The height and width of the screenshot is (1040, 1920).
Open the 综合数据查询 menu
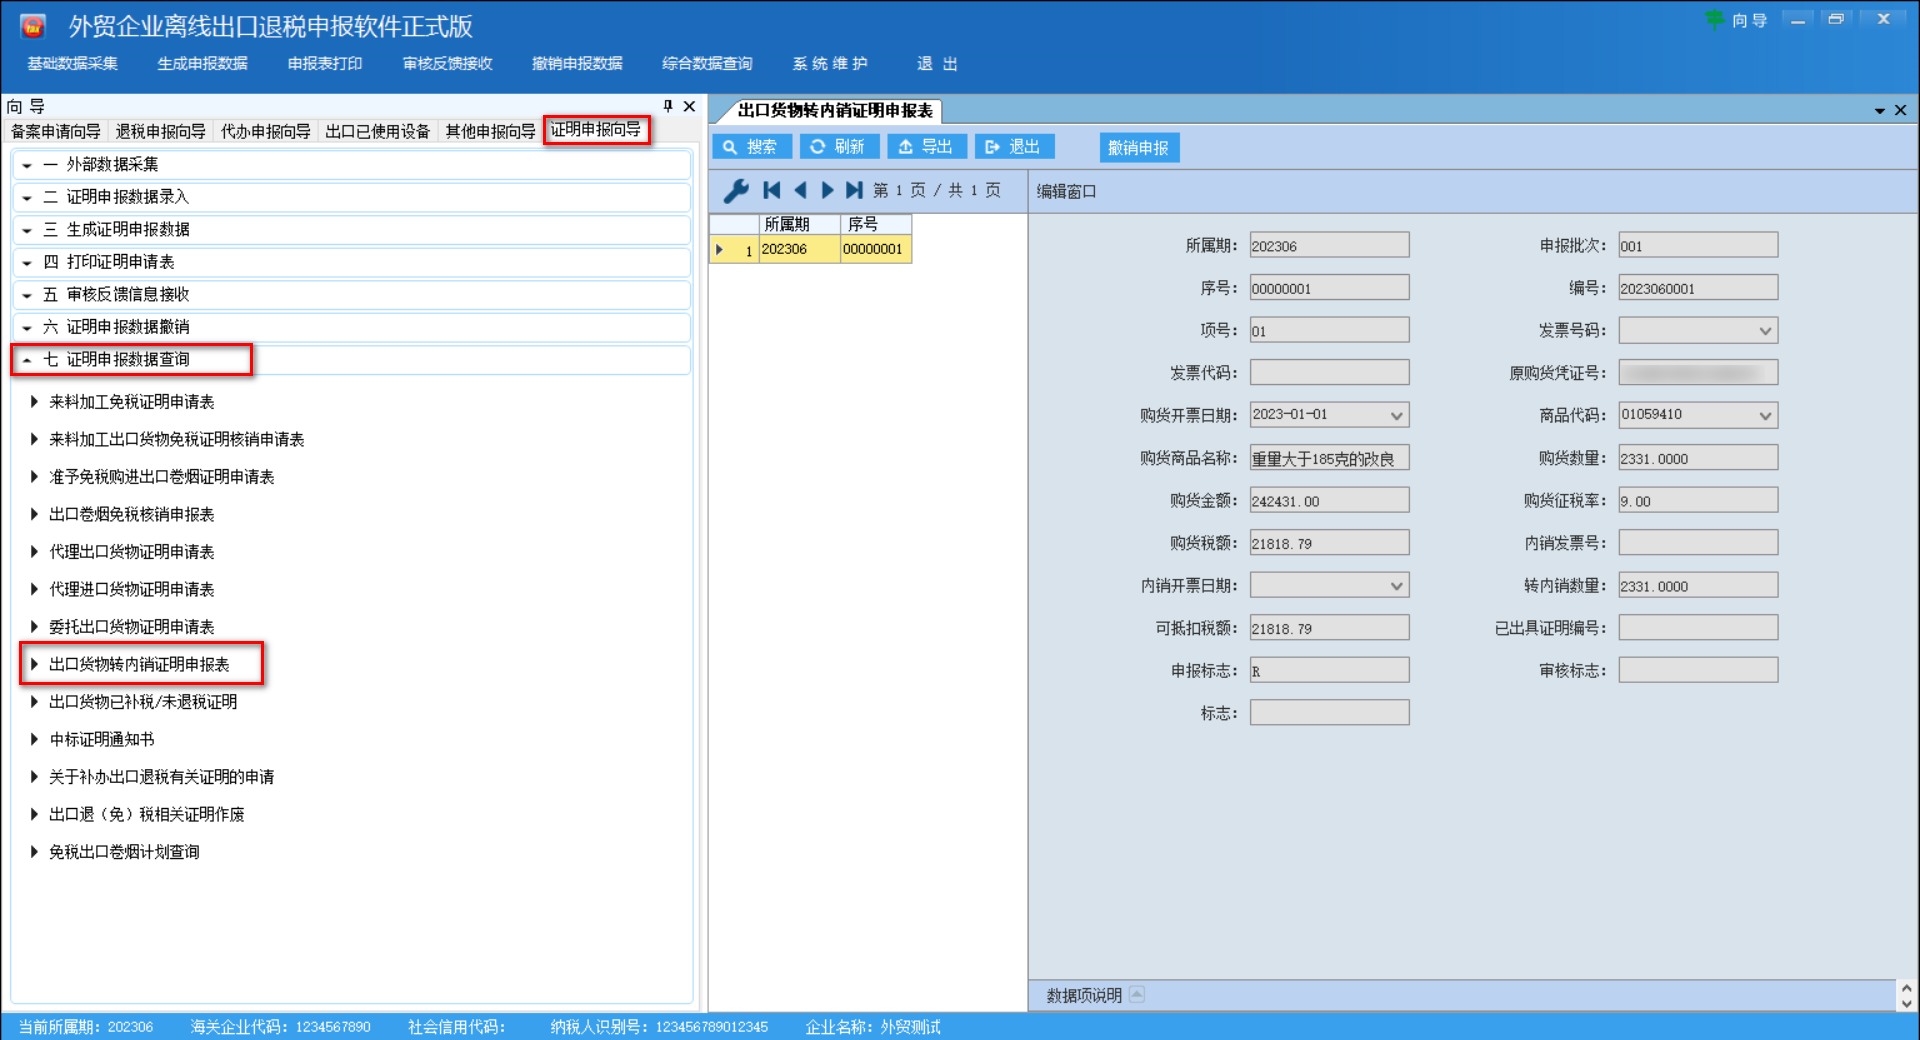(x=707, y=64)
